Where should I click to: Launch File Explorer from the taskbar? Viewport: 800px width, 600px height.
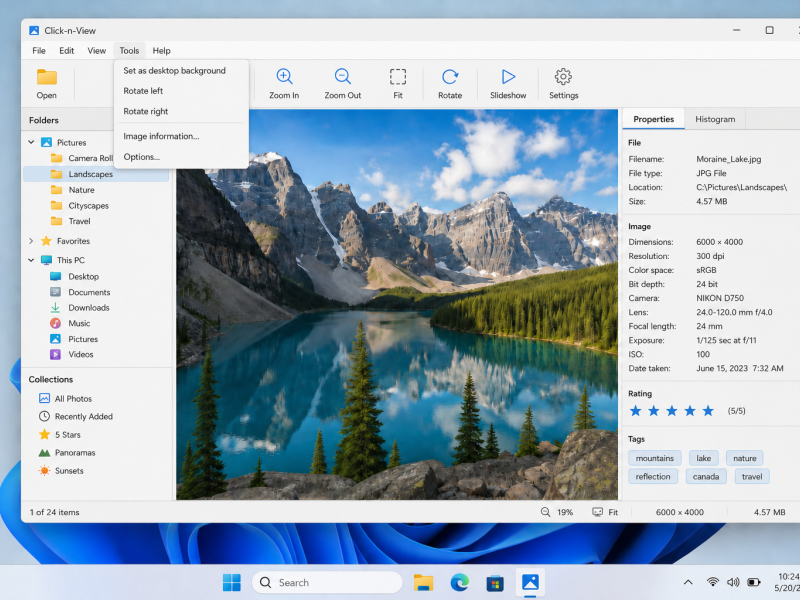click(x=423, y=582)
